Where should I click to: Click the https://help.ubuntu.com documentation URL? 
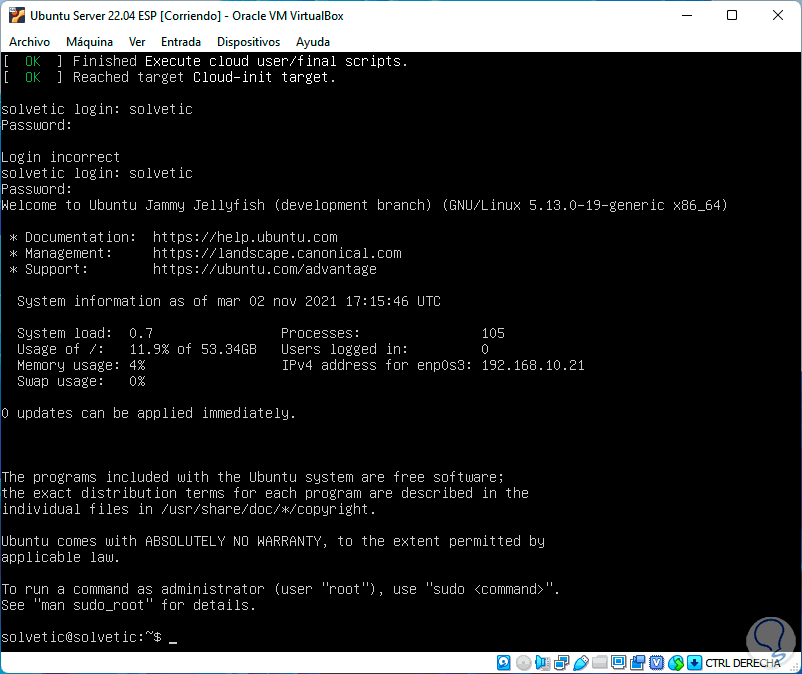245,237
